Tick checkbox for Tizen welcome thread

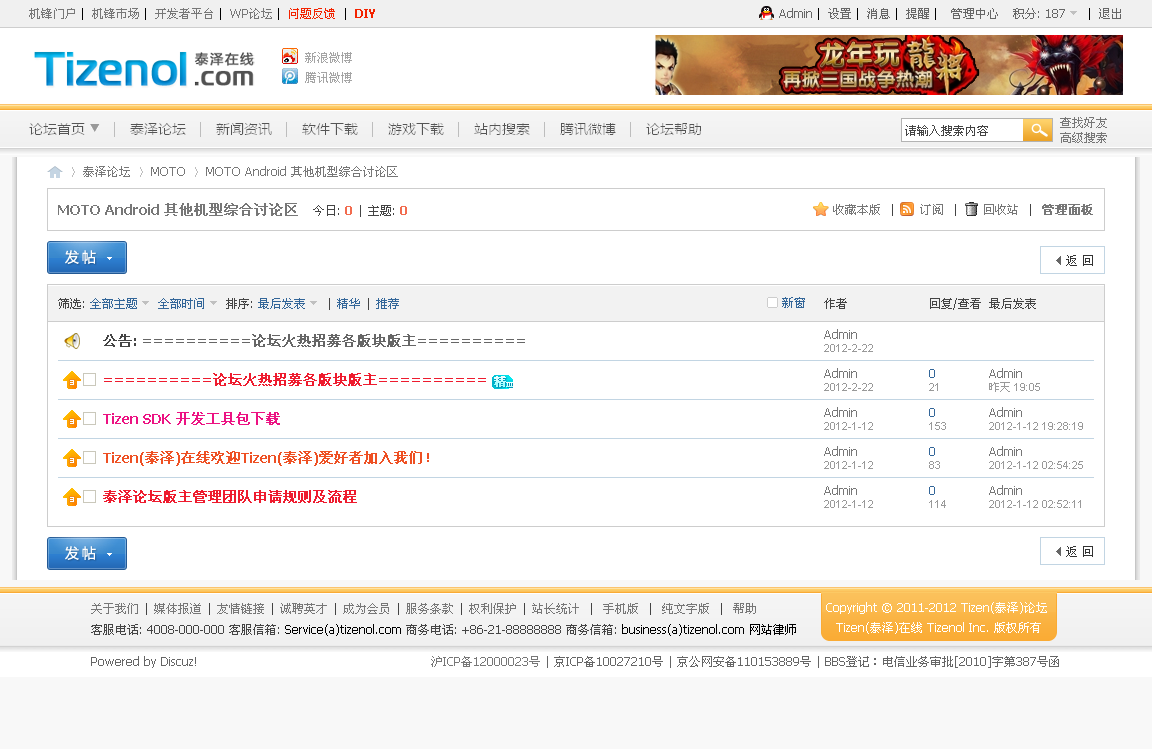click(90, 457)
